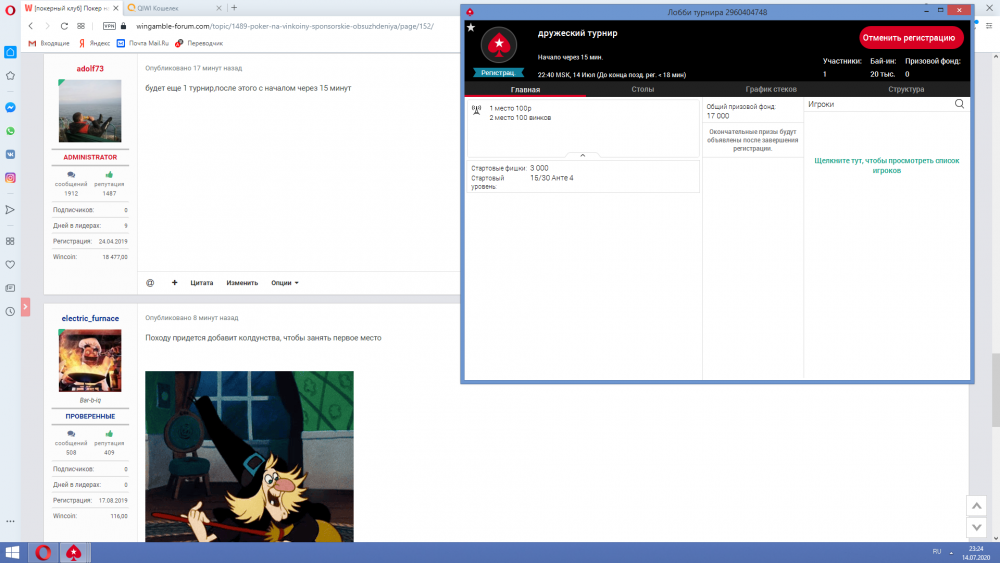The image size is (1000, 563).
Task: Open My Flow send icon in sidebar
Action: click(10, 210)
